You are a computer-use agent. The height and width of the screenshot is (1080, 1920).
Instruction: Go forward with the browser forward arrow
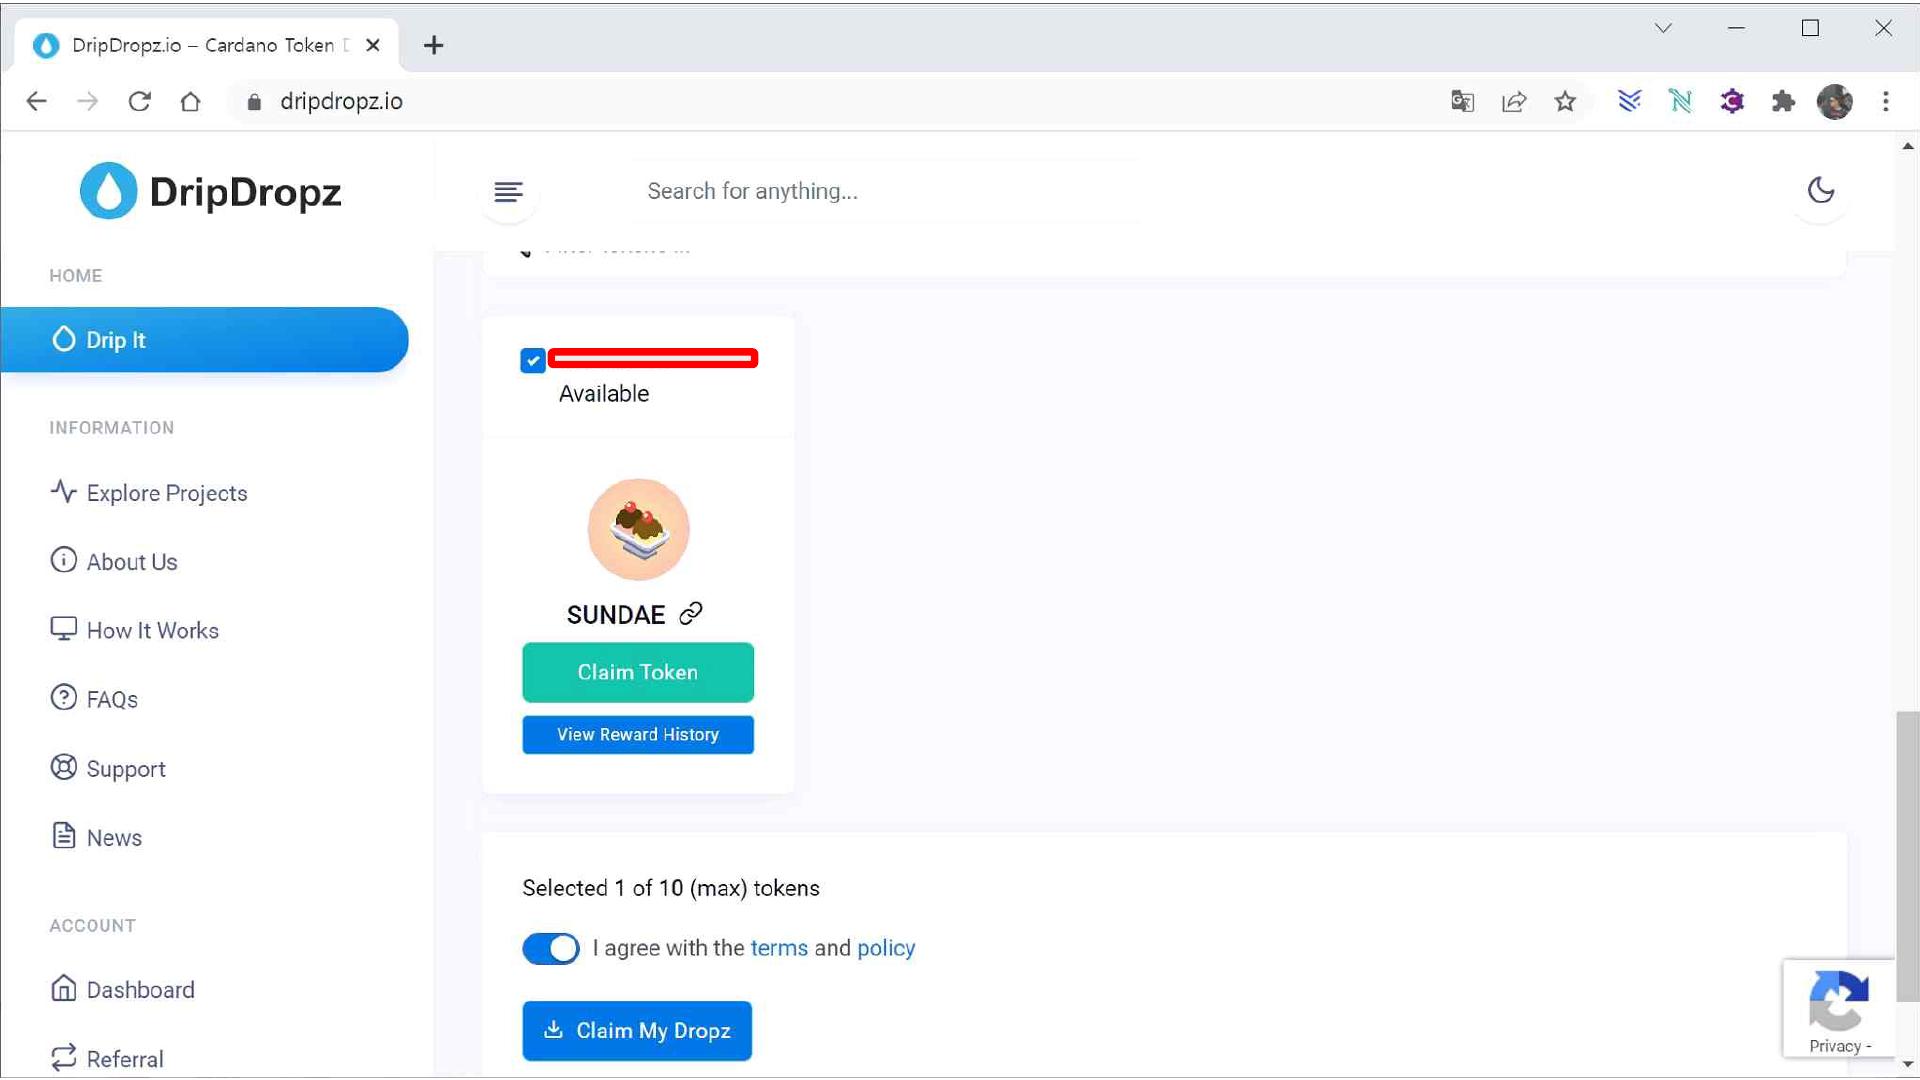tap(88, 101)
